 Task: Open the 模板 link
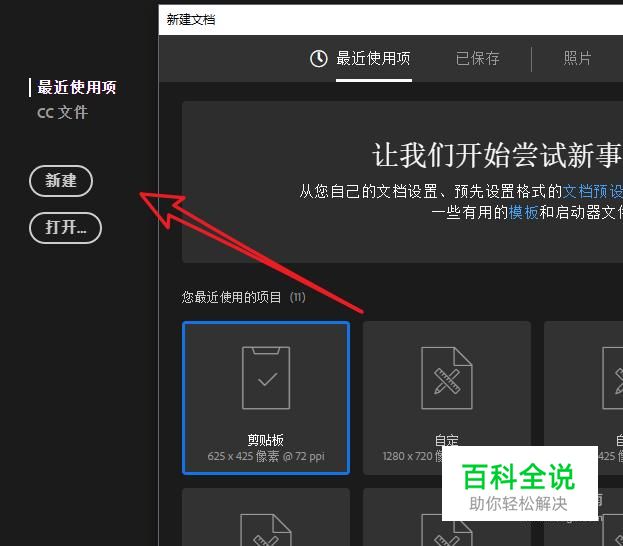click(x=523, y=212)
